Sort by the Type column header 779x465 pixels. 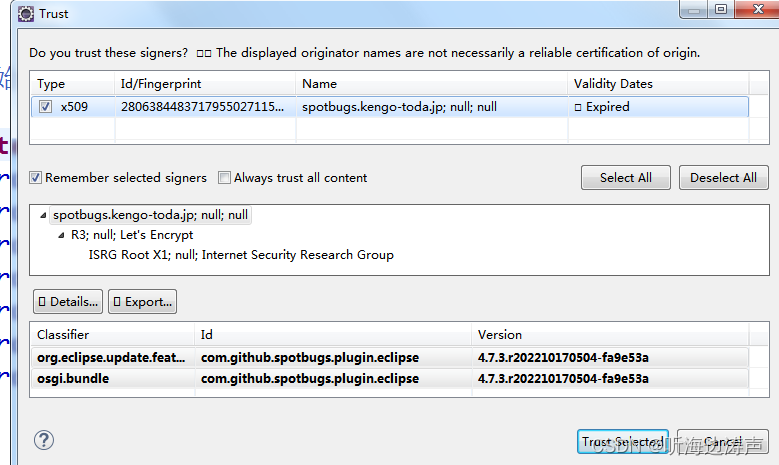(73, 83)
